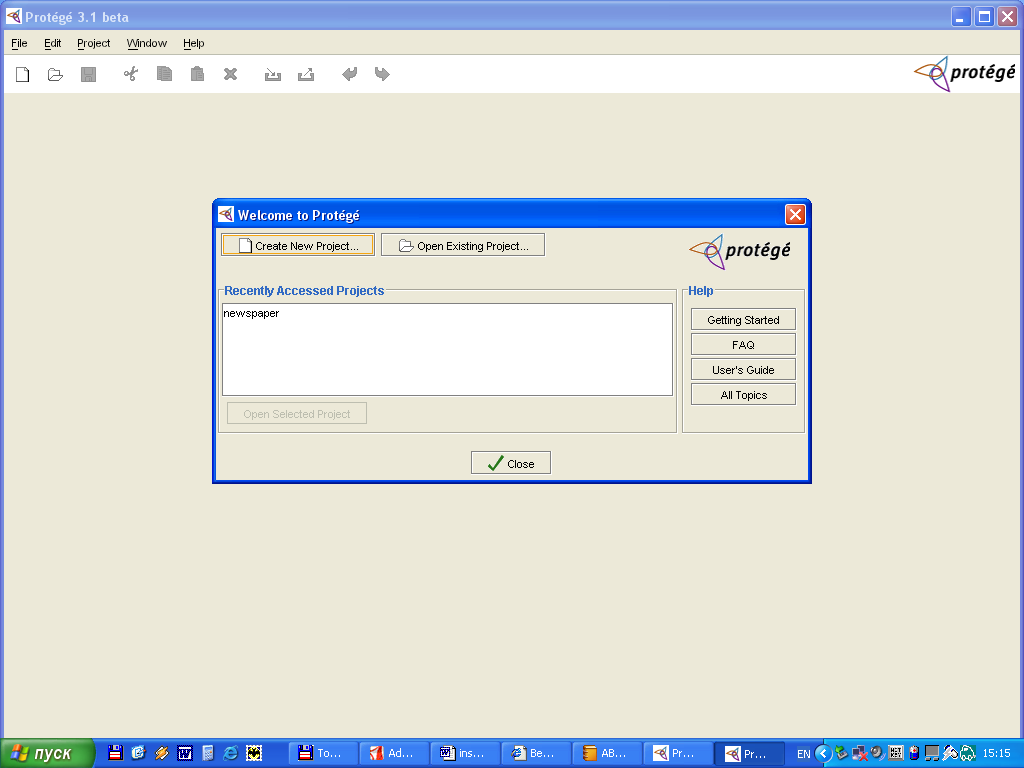Open All Topics help
Viewport: 1024px width, 768px height.
[743, 394]
